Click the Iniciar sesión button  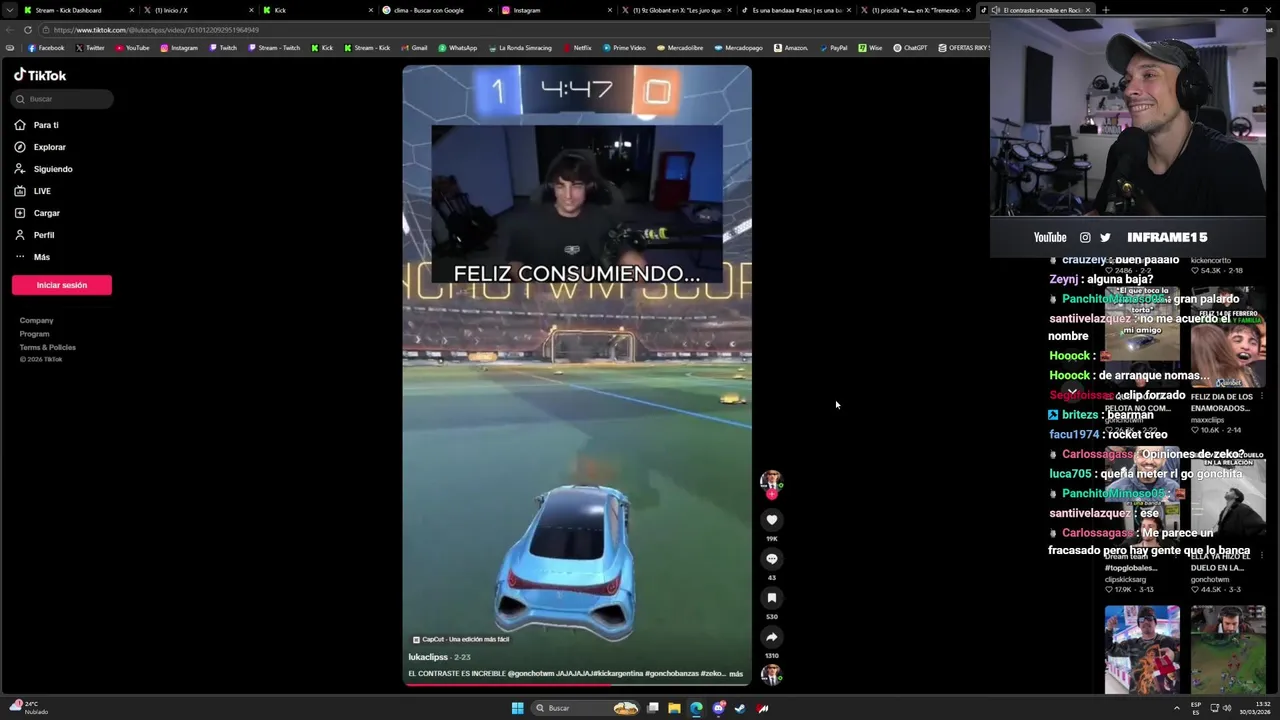62,285
